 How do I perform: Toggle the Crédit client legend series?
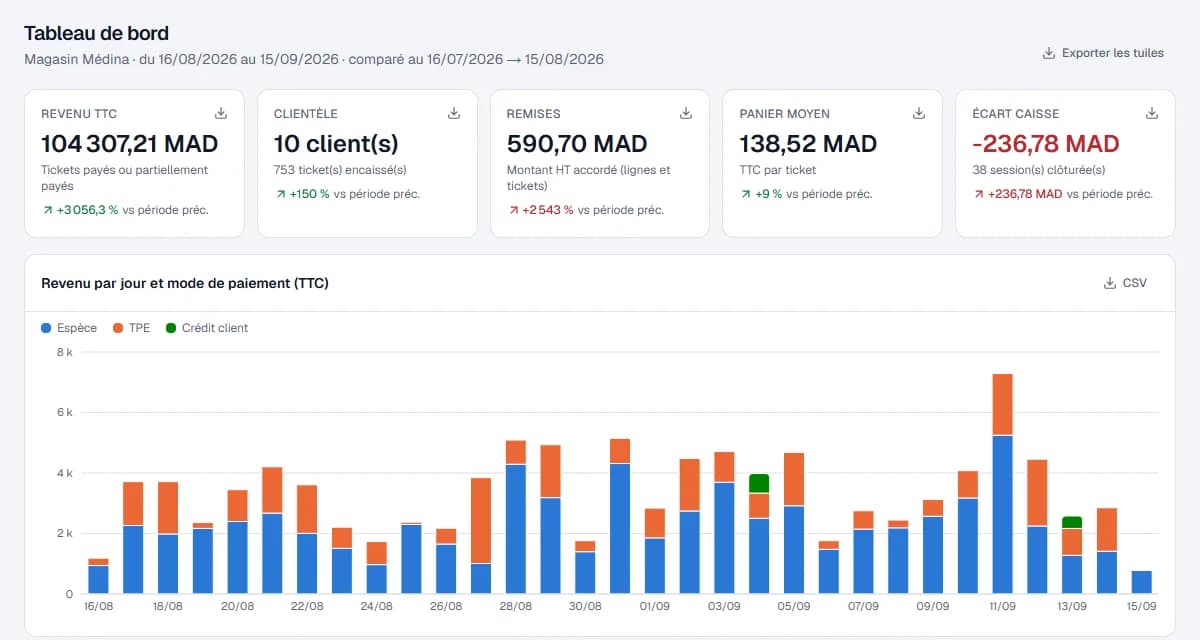(207, 328)
